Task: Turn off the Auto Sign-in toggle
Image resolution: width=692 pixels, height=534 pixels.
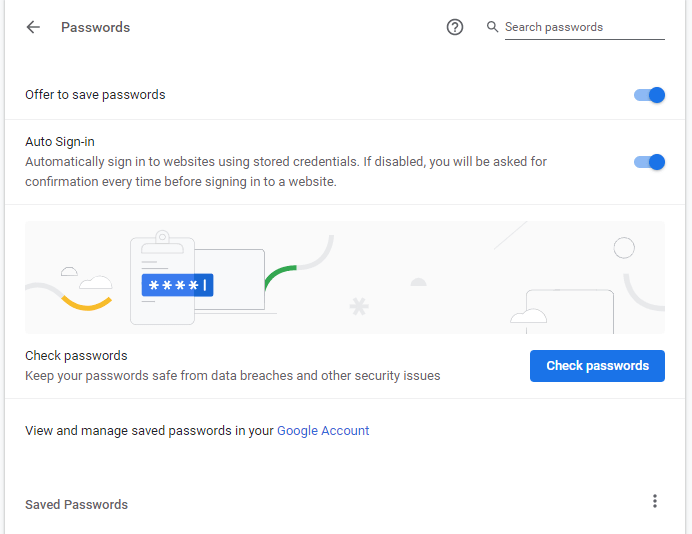Action: tap(649, 162)
